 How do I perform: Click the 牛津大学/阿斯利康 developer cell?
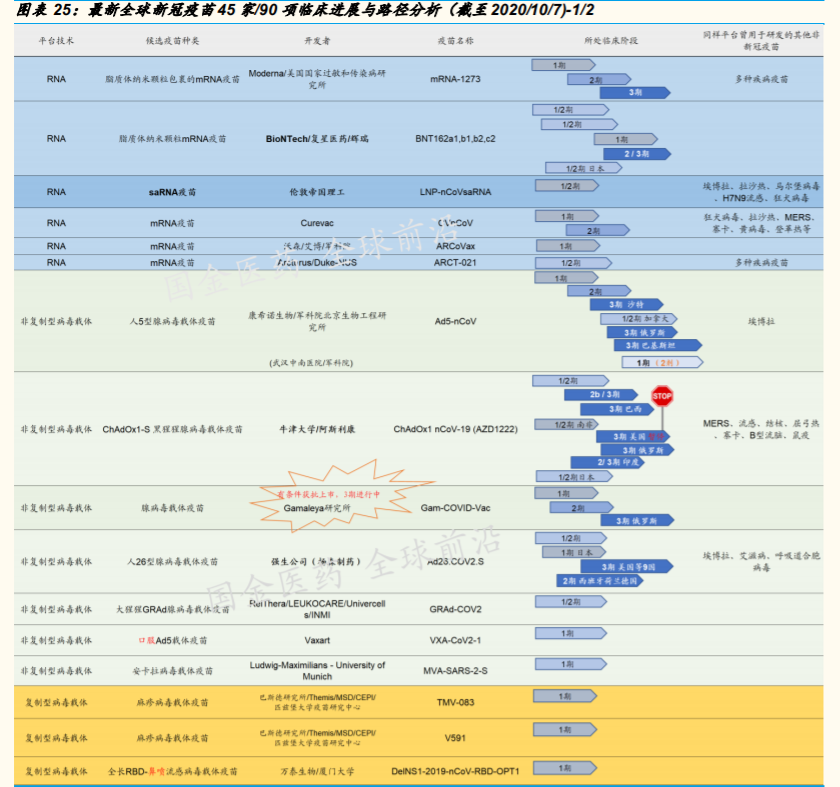(317, 429)
